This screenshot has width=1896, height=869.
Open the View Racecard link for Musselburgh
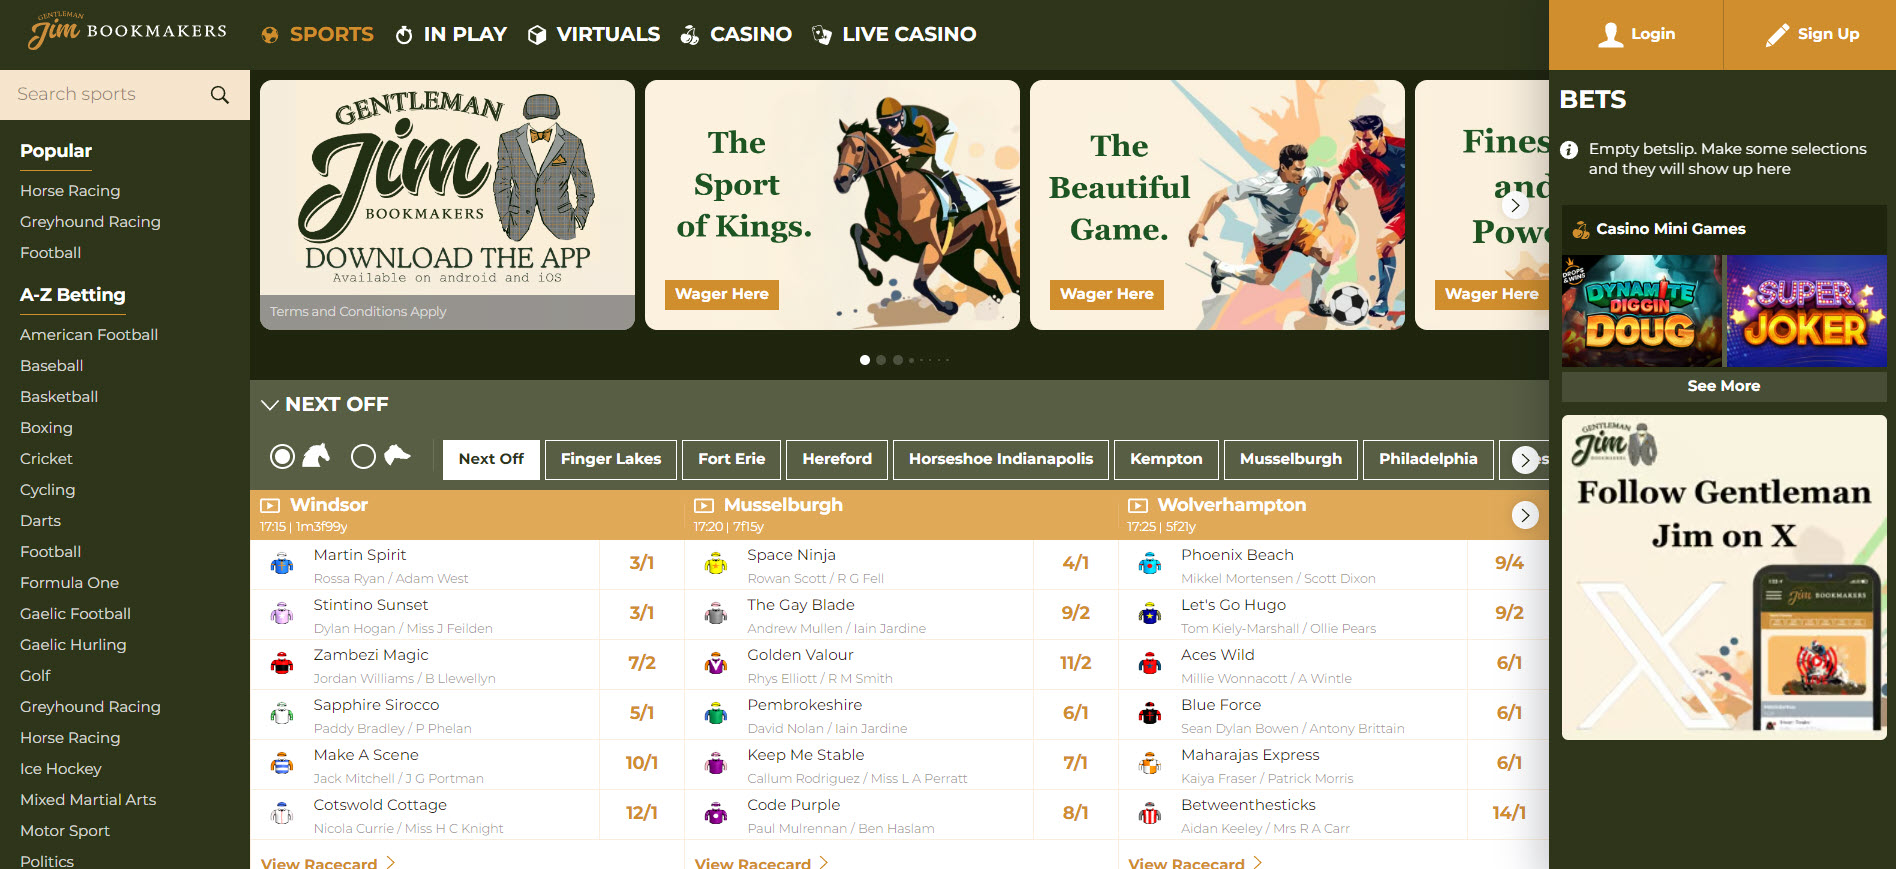pyautogui.click(x=762, y=862)
